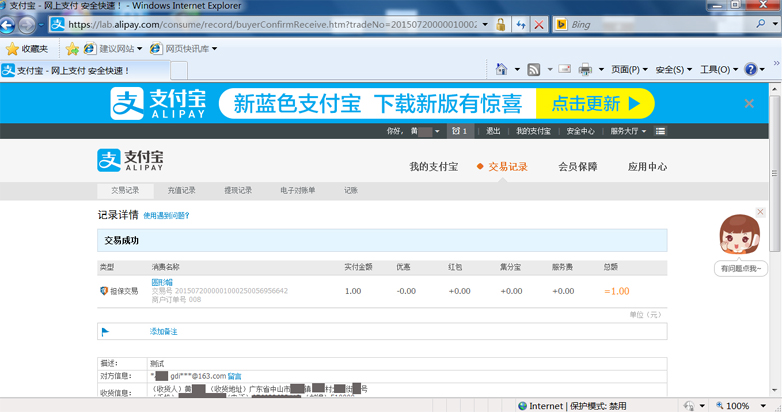Click the IE home page icon
This screenshot has height=412, width=782.
tap(501, 69)
